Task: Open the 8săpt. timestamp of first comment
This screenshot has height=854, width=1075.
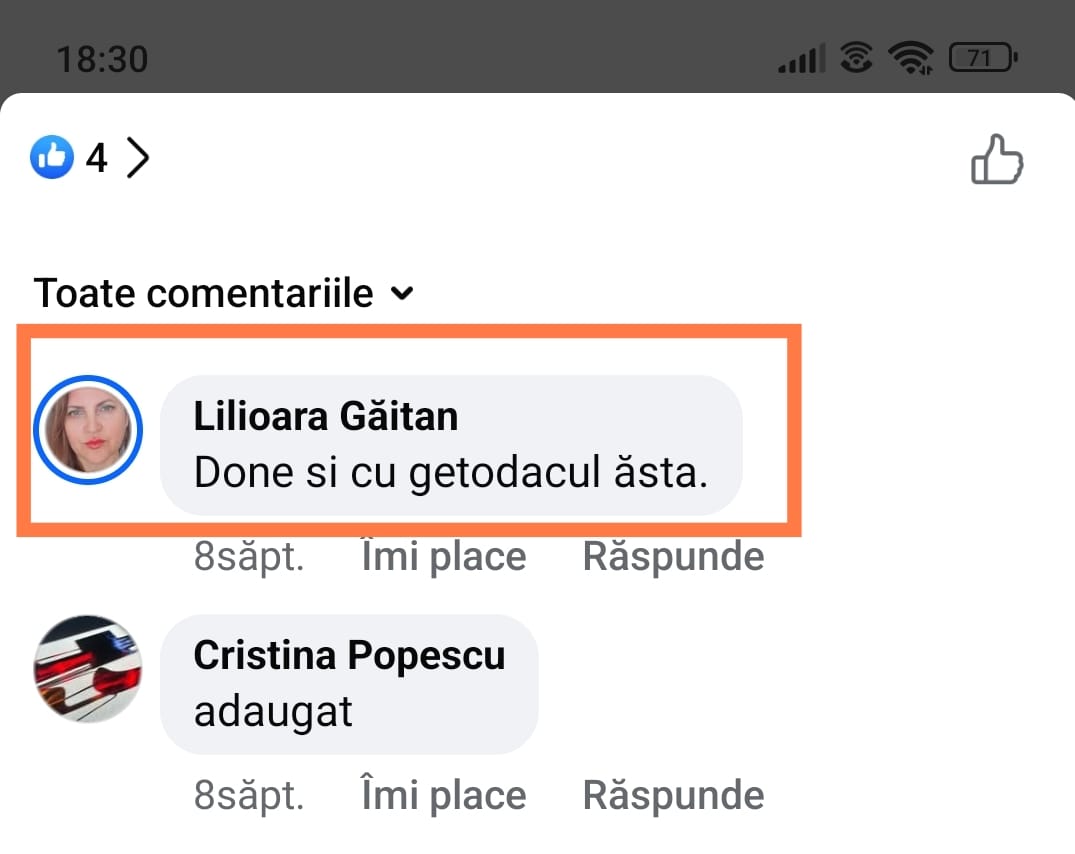Action: point(249,556)
